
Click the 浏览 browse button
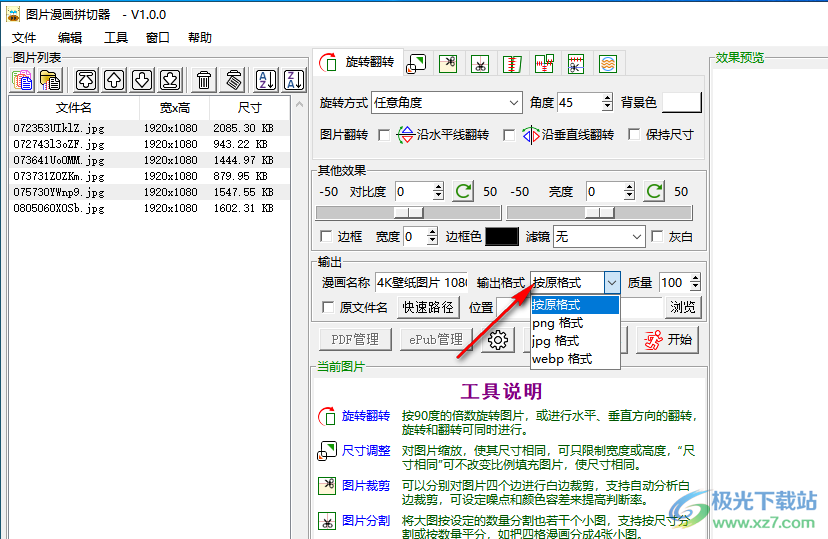pyautogui.click(x=683, y=307)
